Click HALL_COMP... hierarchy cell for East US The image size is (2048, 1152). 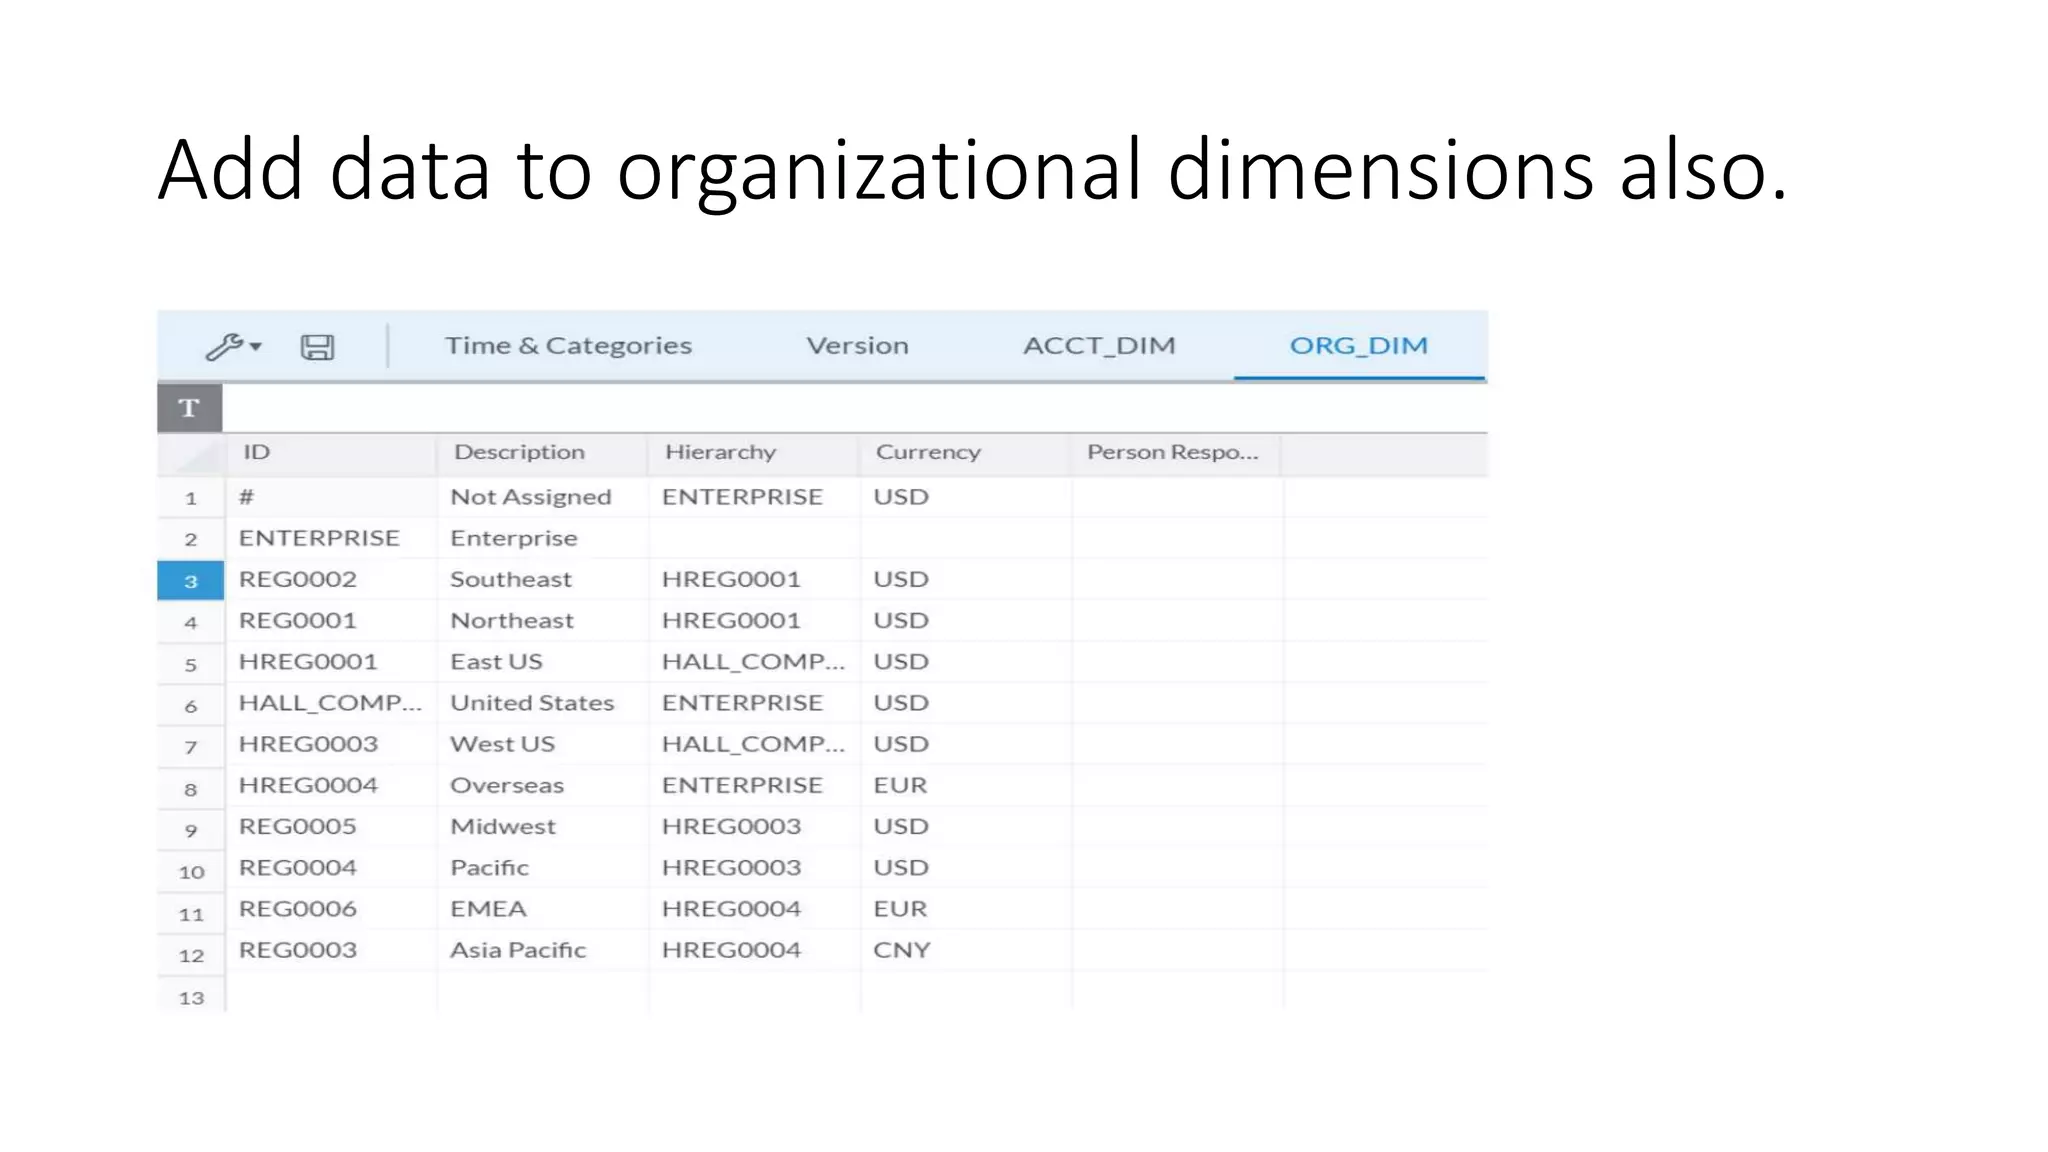tap(753, 661)
